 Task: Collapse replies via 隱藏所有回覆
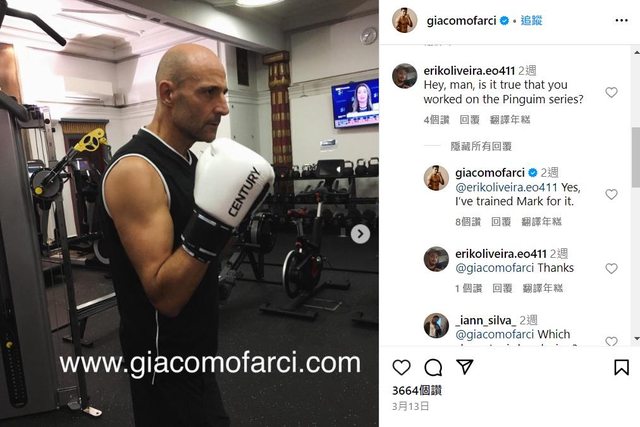coord(481,146)
